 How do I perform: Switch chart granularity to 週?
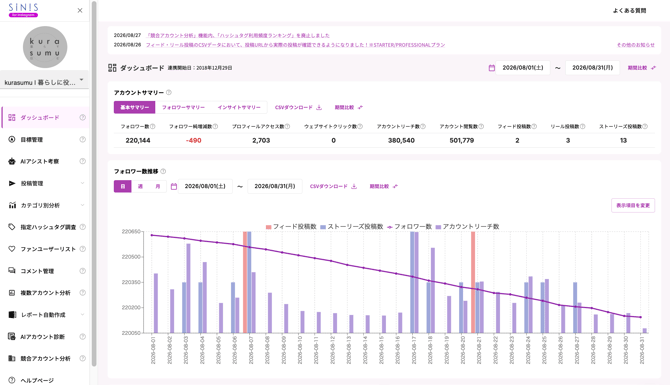(x=140, y=186)
